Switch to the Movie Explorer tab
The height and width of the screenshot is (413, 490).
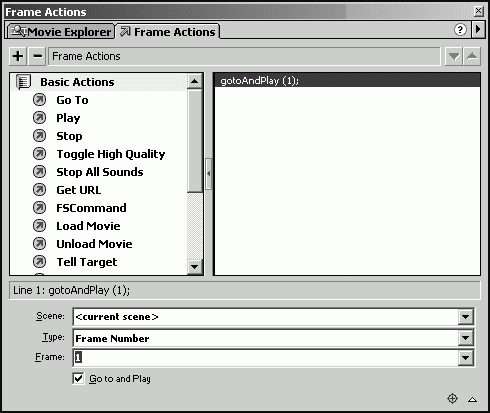61,32
